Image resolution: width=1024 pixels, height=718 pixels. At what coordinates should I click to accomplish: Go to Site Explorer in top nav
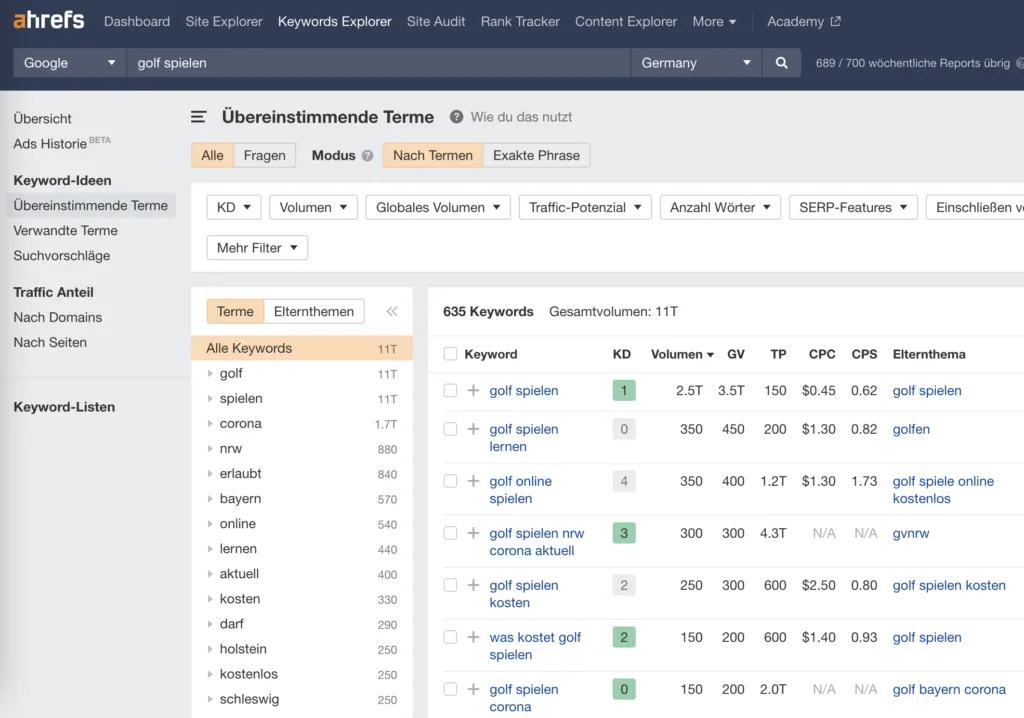[x=223, y=22]
